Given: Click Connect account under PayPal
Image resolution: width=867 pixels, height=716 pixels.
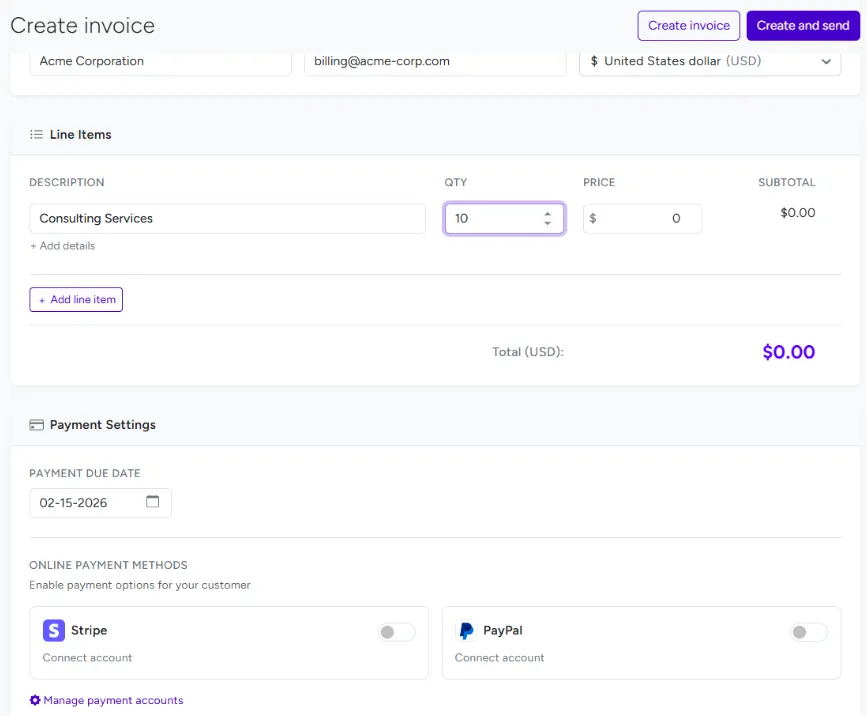Looking at the screenshot, I should (x=499, y=657).
